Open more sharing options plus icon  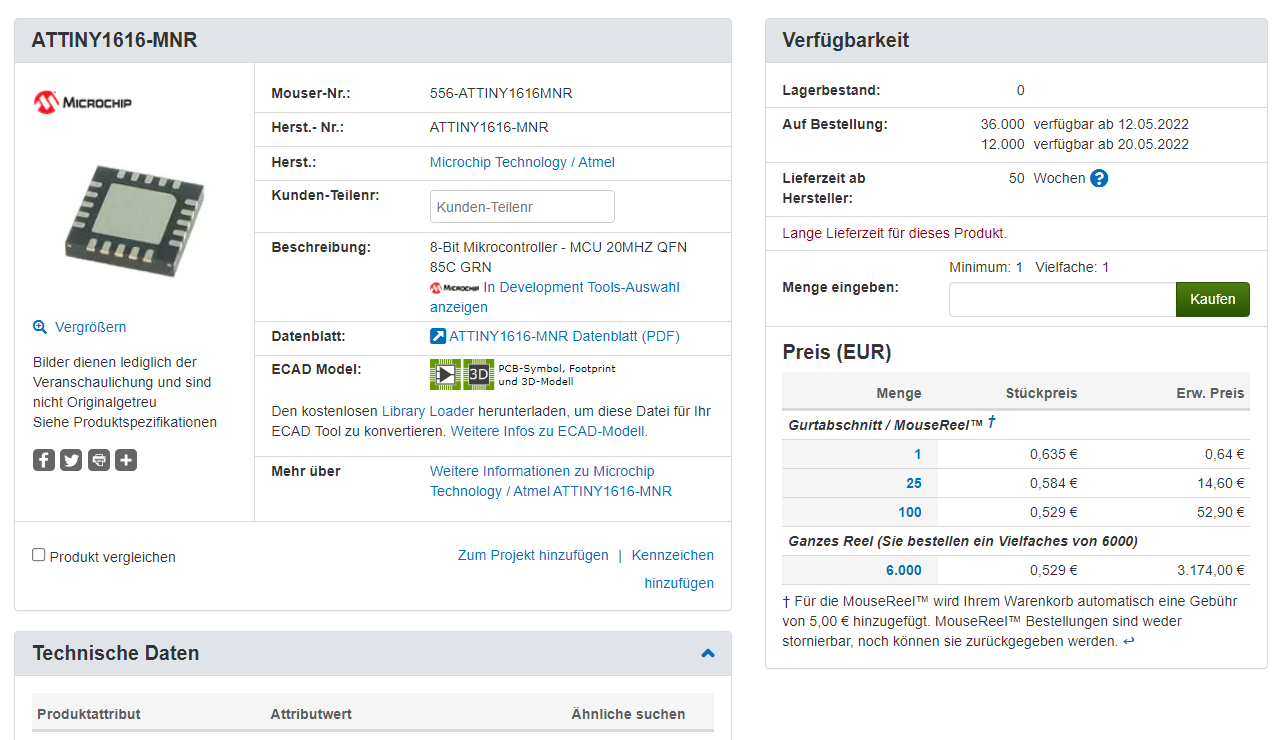[126, 460]
